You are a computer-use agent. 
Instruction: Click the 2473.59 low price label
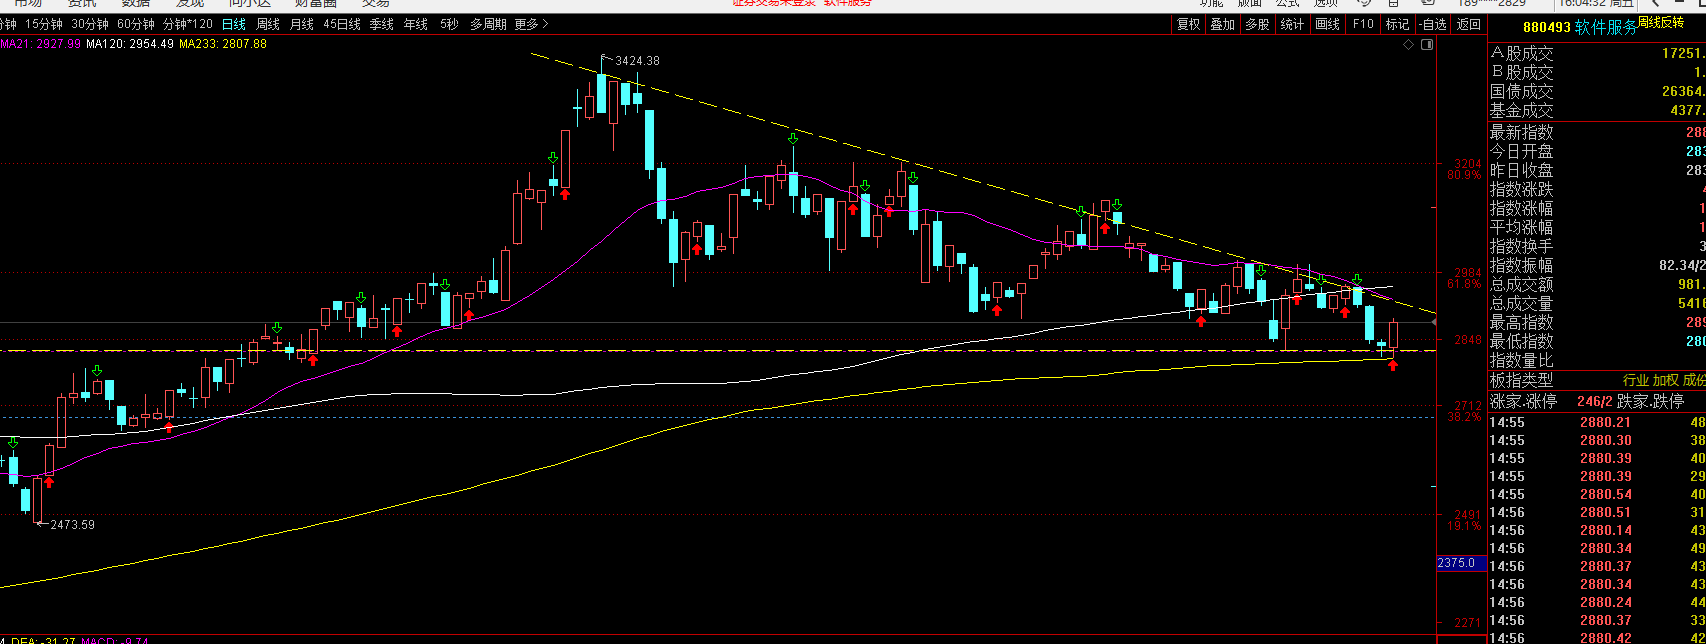[x=72, y=524]
